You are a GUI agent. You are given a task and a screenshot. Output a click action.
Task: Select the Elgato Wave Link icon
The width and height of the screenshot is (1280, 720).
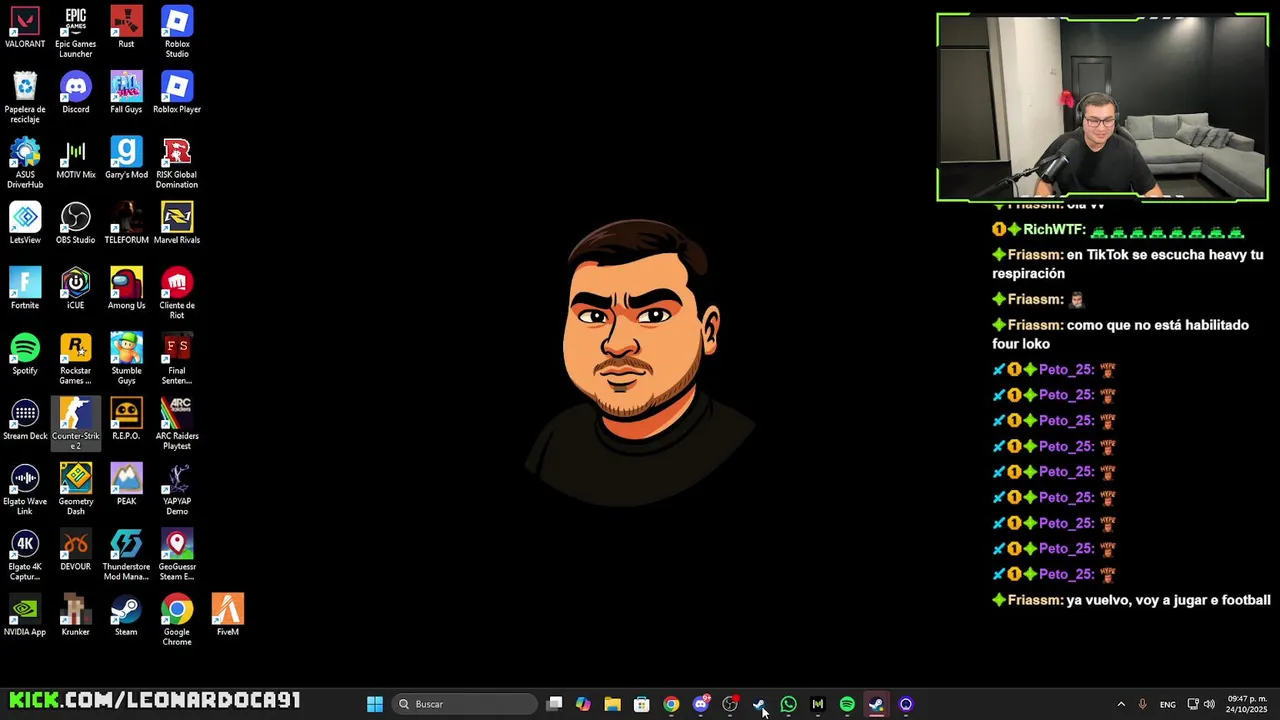(x=25, y=490)
